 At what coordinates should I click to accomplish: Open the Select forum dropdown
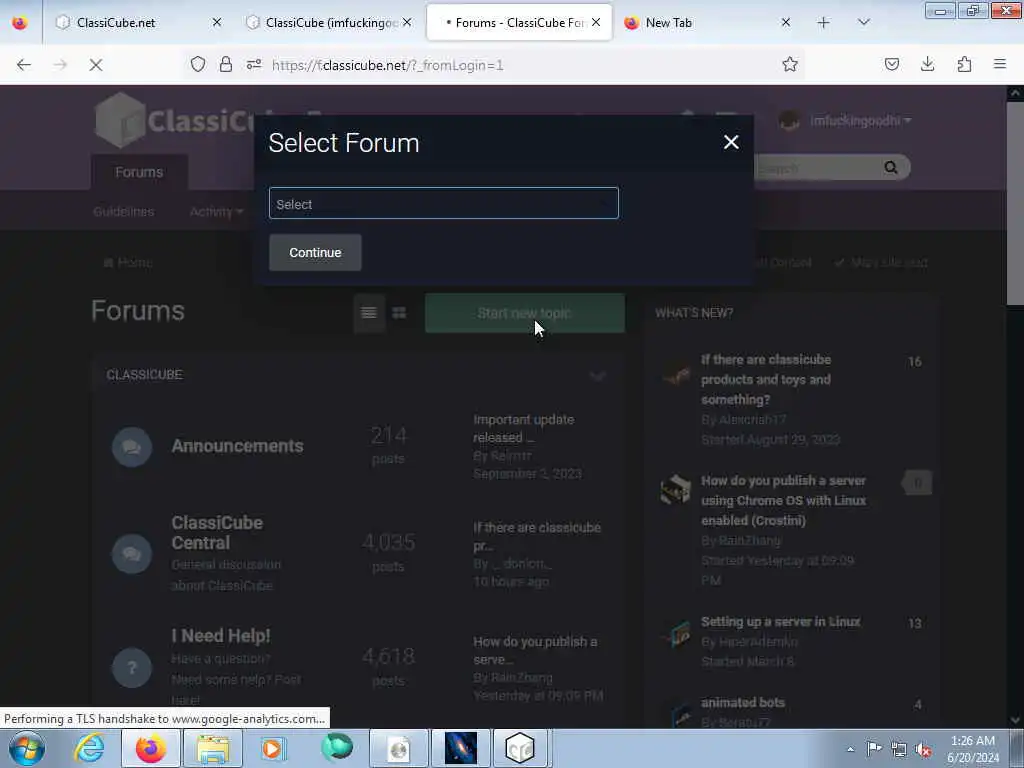point(443,203)
